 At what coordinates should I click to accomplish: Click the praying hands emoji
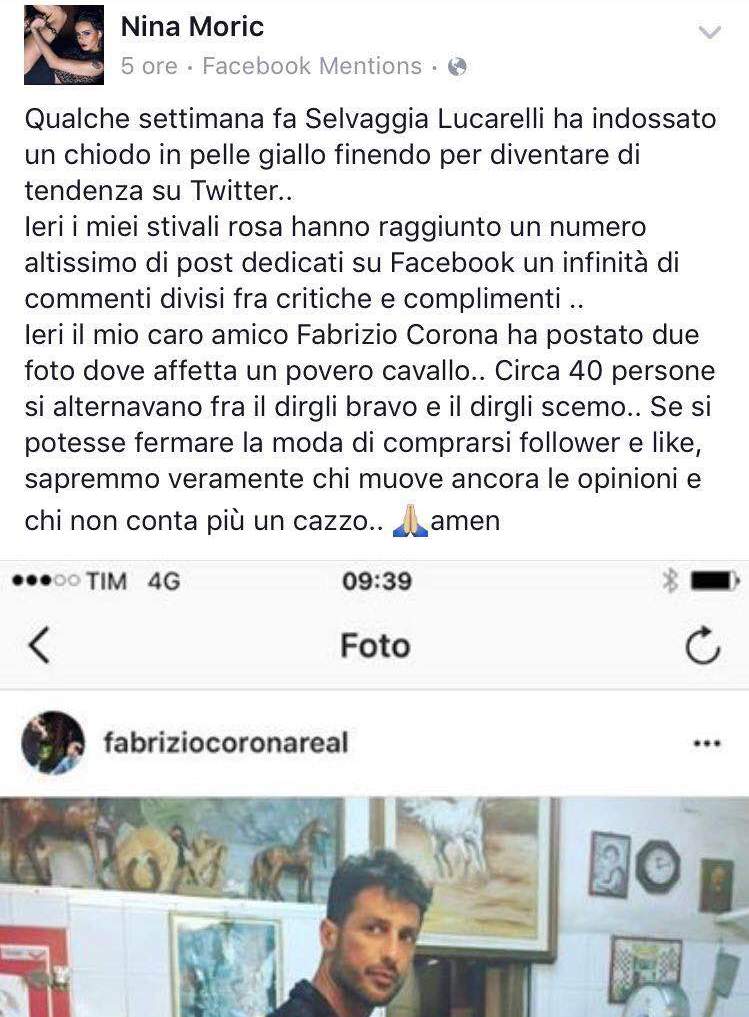pos(410,521)
